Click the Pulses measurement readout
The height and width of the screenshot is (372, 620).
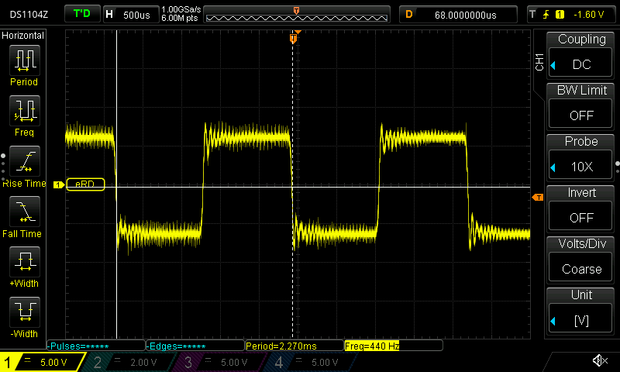coord(96,346)
